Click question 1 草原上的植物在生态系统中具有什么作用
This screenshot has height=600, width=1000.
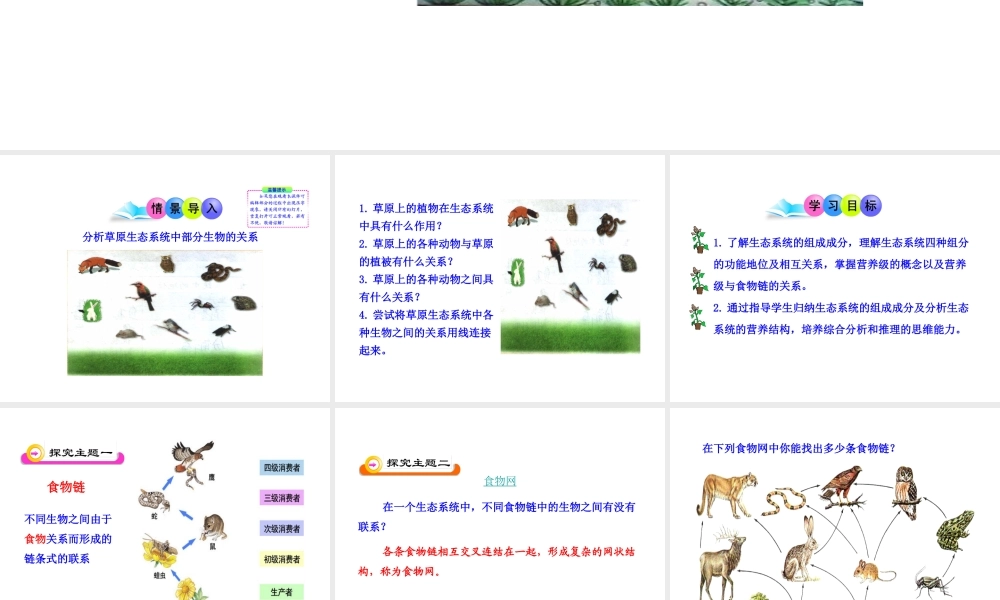click(x=426, y=217)
